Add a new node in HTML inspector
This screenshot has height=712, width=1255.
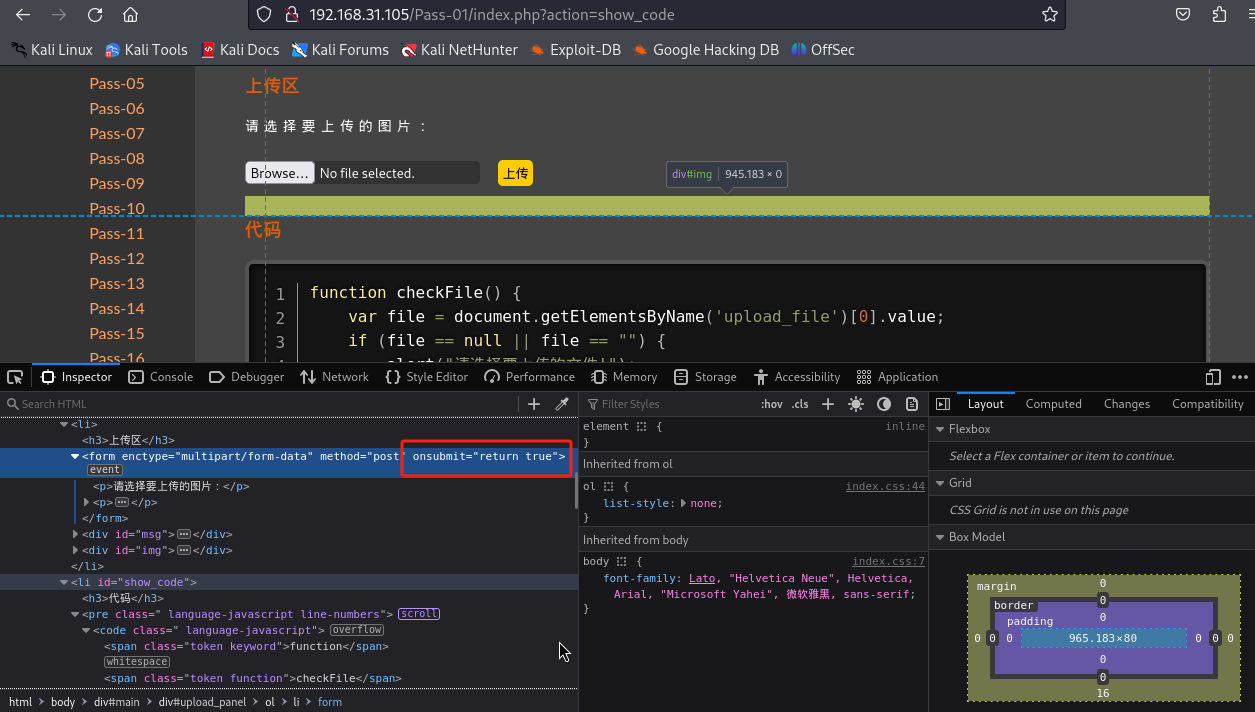[534, 404]
